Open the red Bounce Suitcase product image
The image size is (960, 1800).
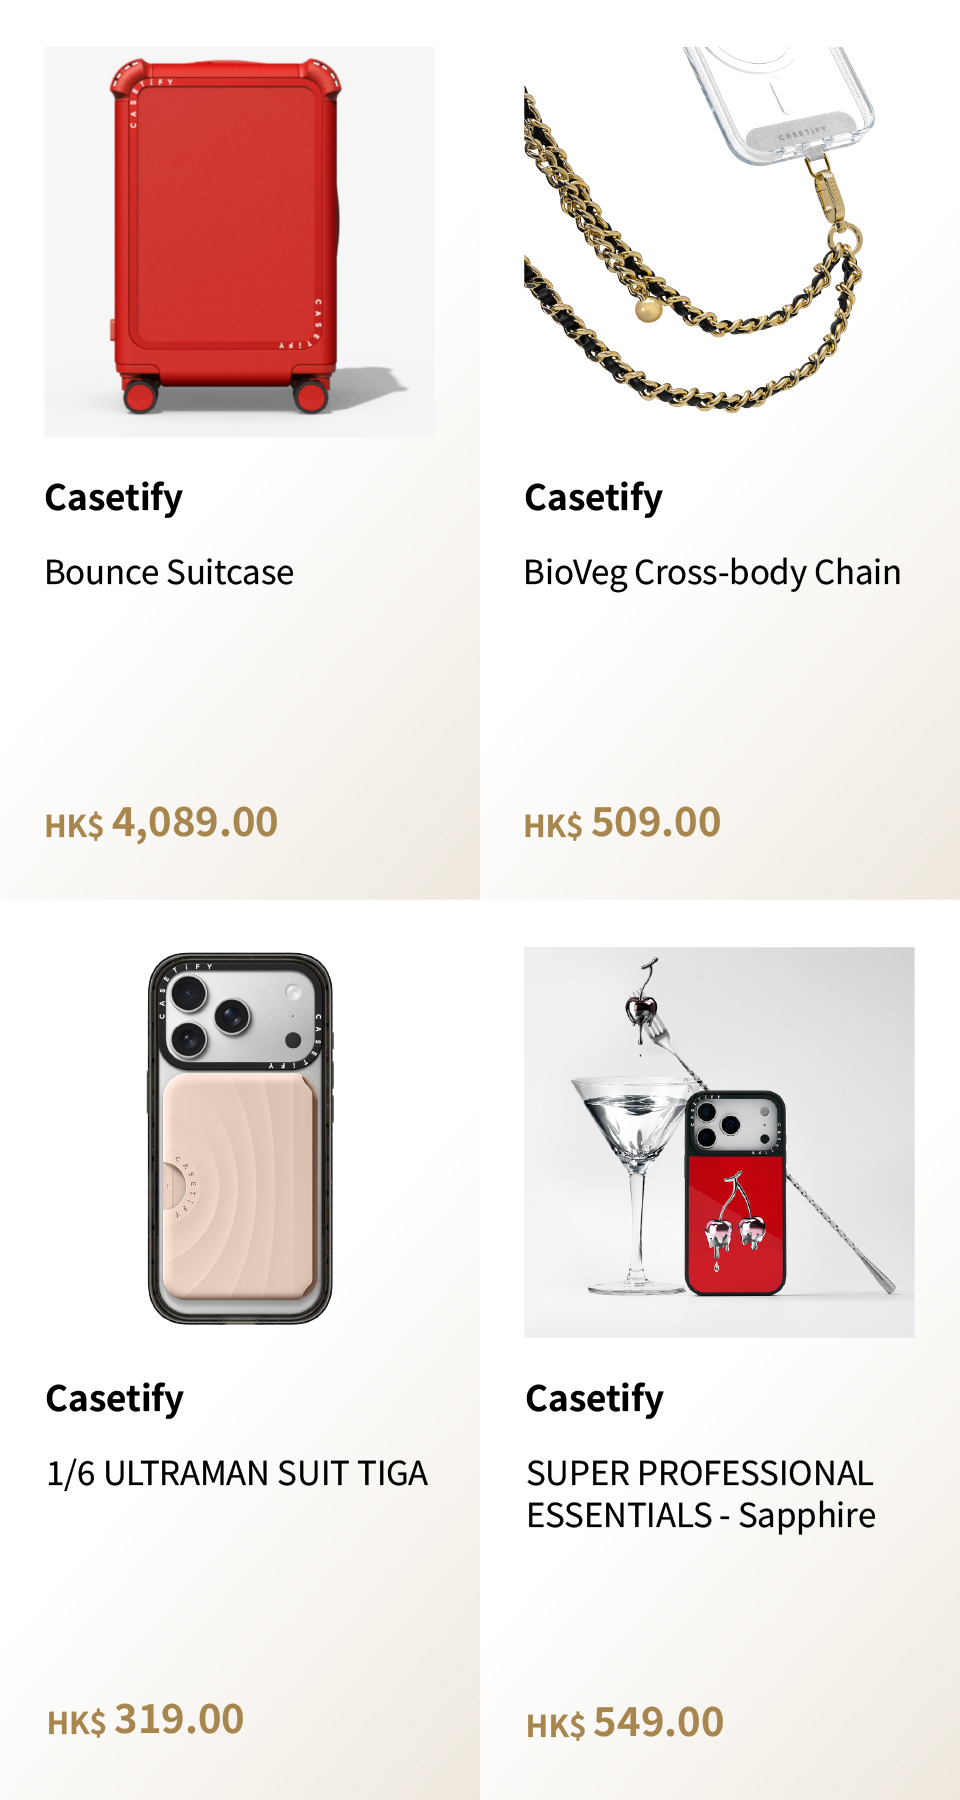coord(239,241)
